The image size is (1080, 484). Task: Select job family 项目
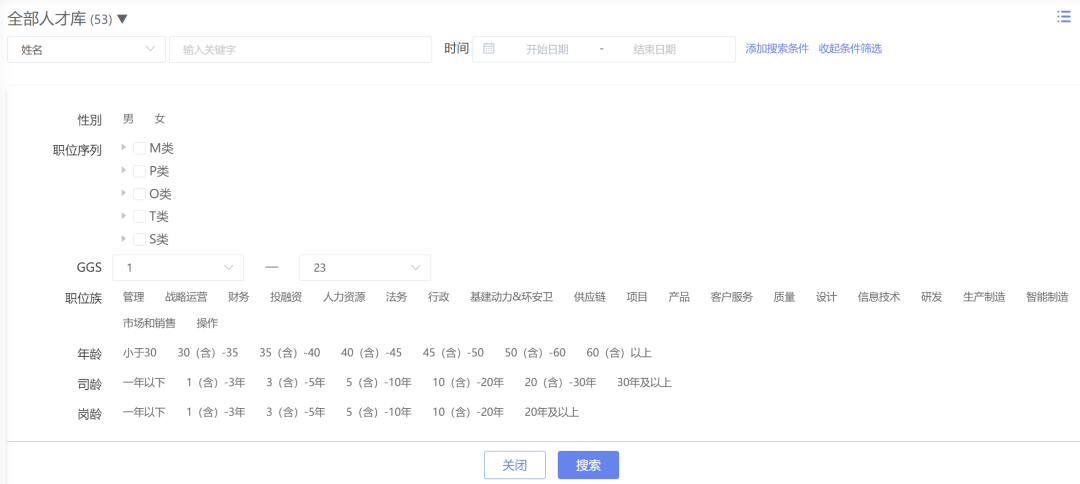coord(637,297)
